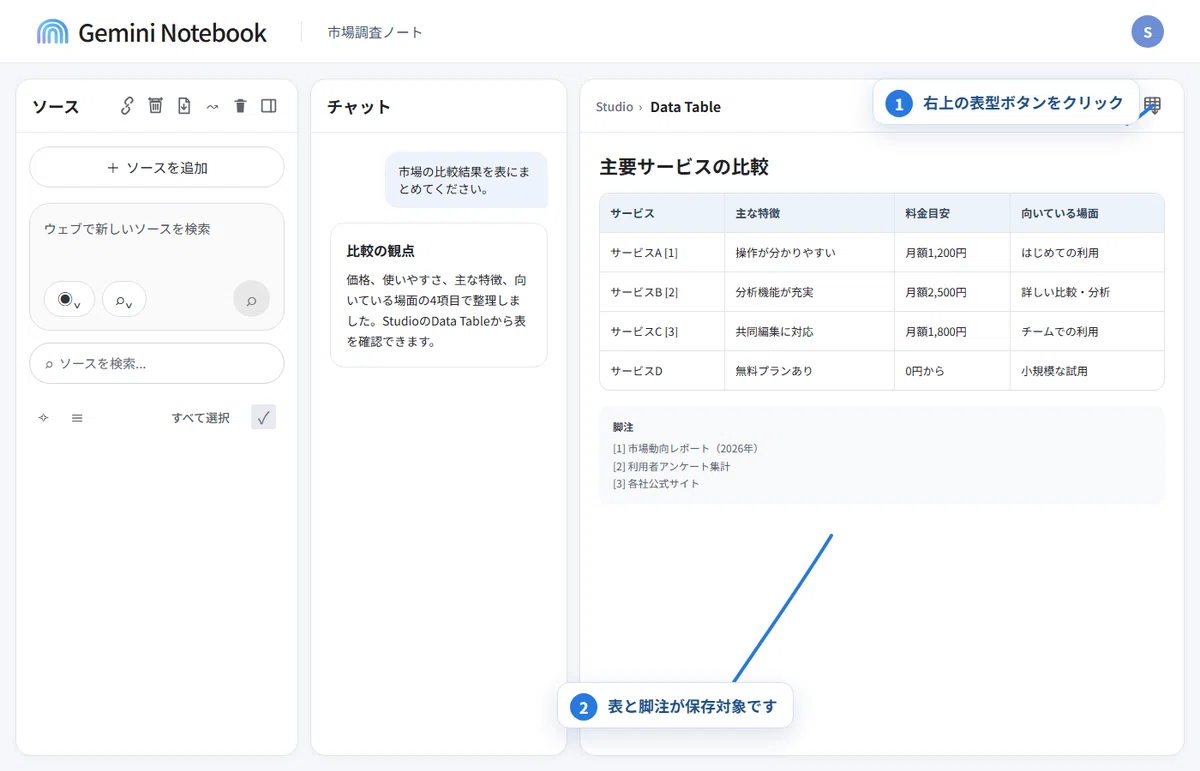Click the ソース panel heading
This screenshot has height=771, width=1200.
pyautogui.click(x=55, y=107)
